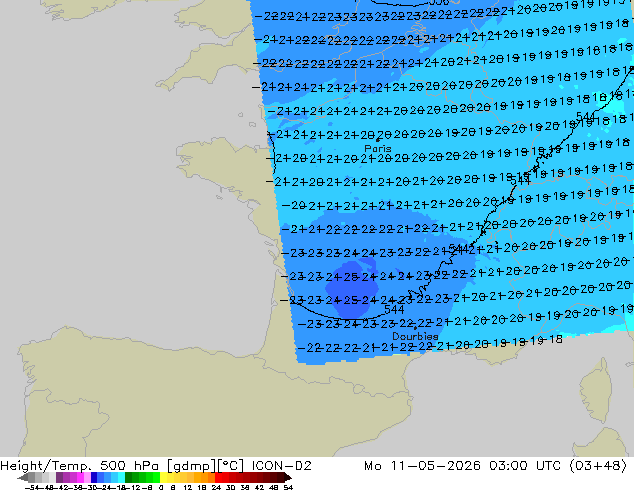Click the 'Height/Temp. 500 hPa' title text
634x490 pixels.
tap(79, 466)
